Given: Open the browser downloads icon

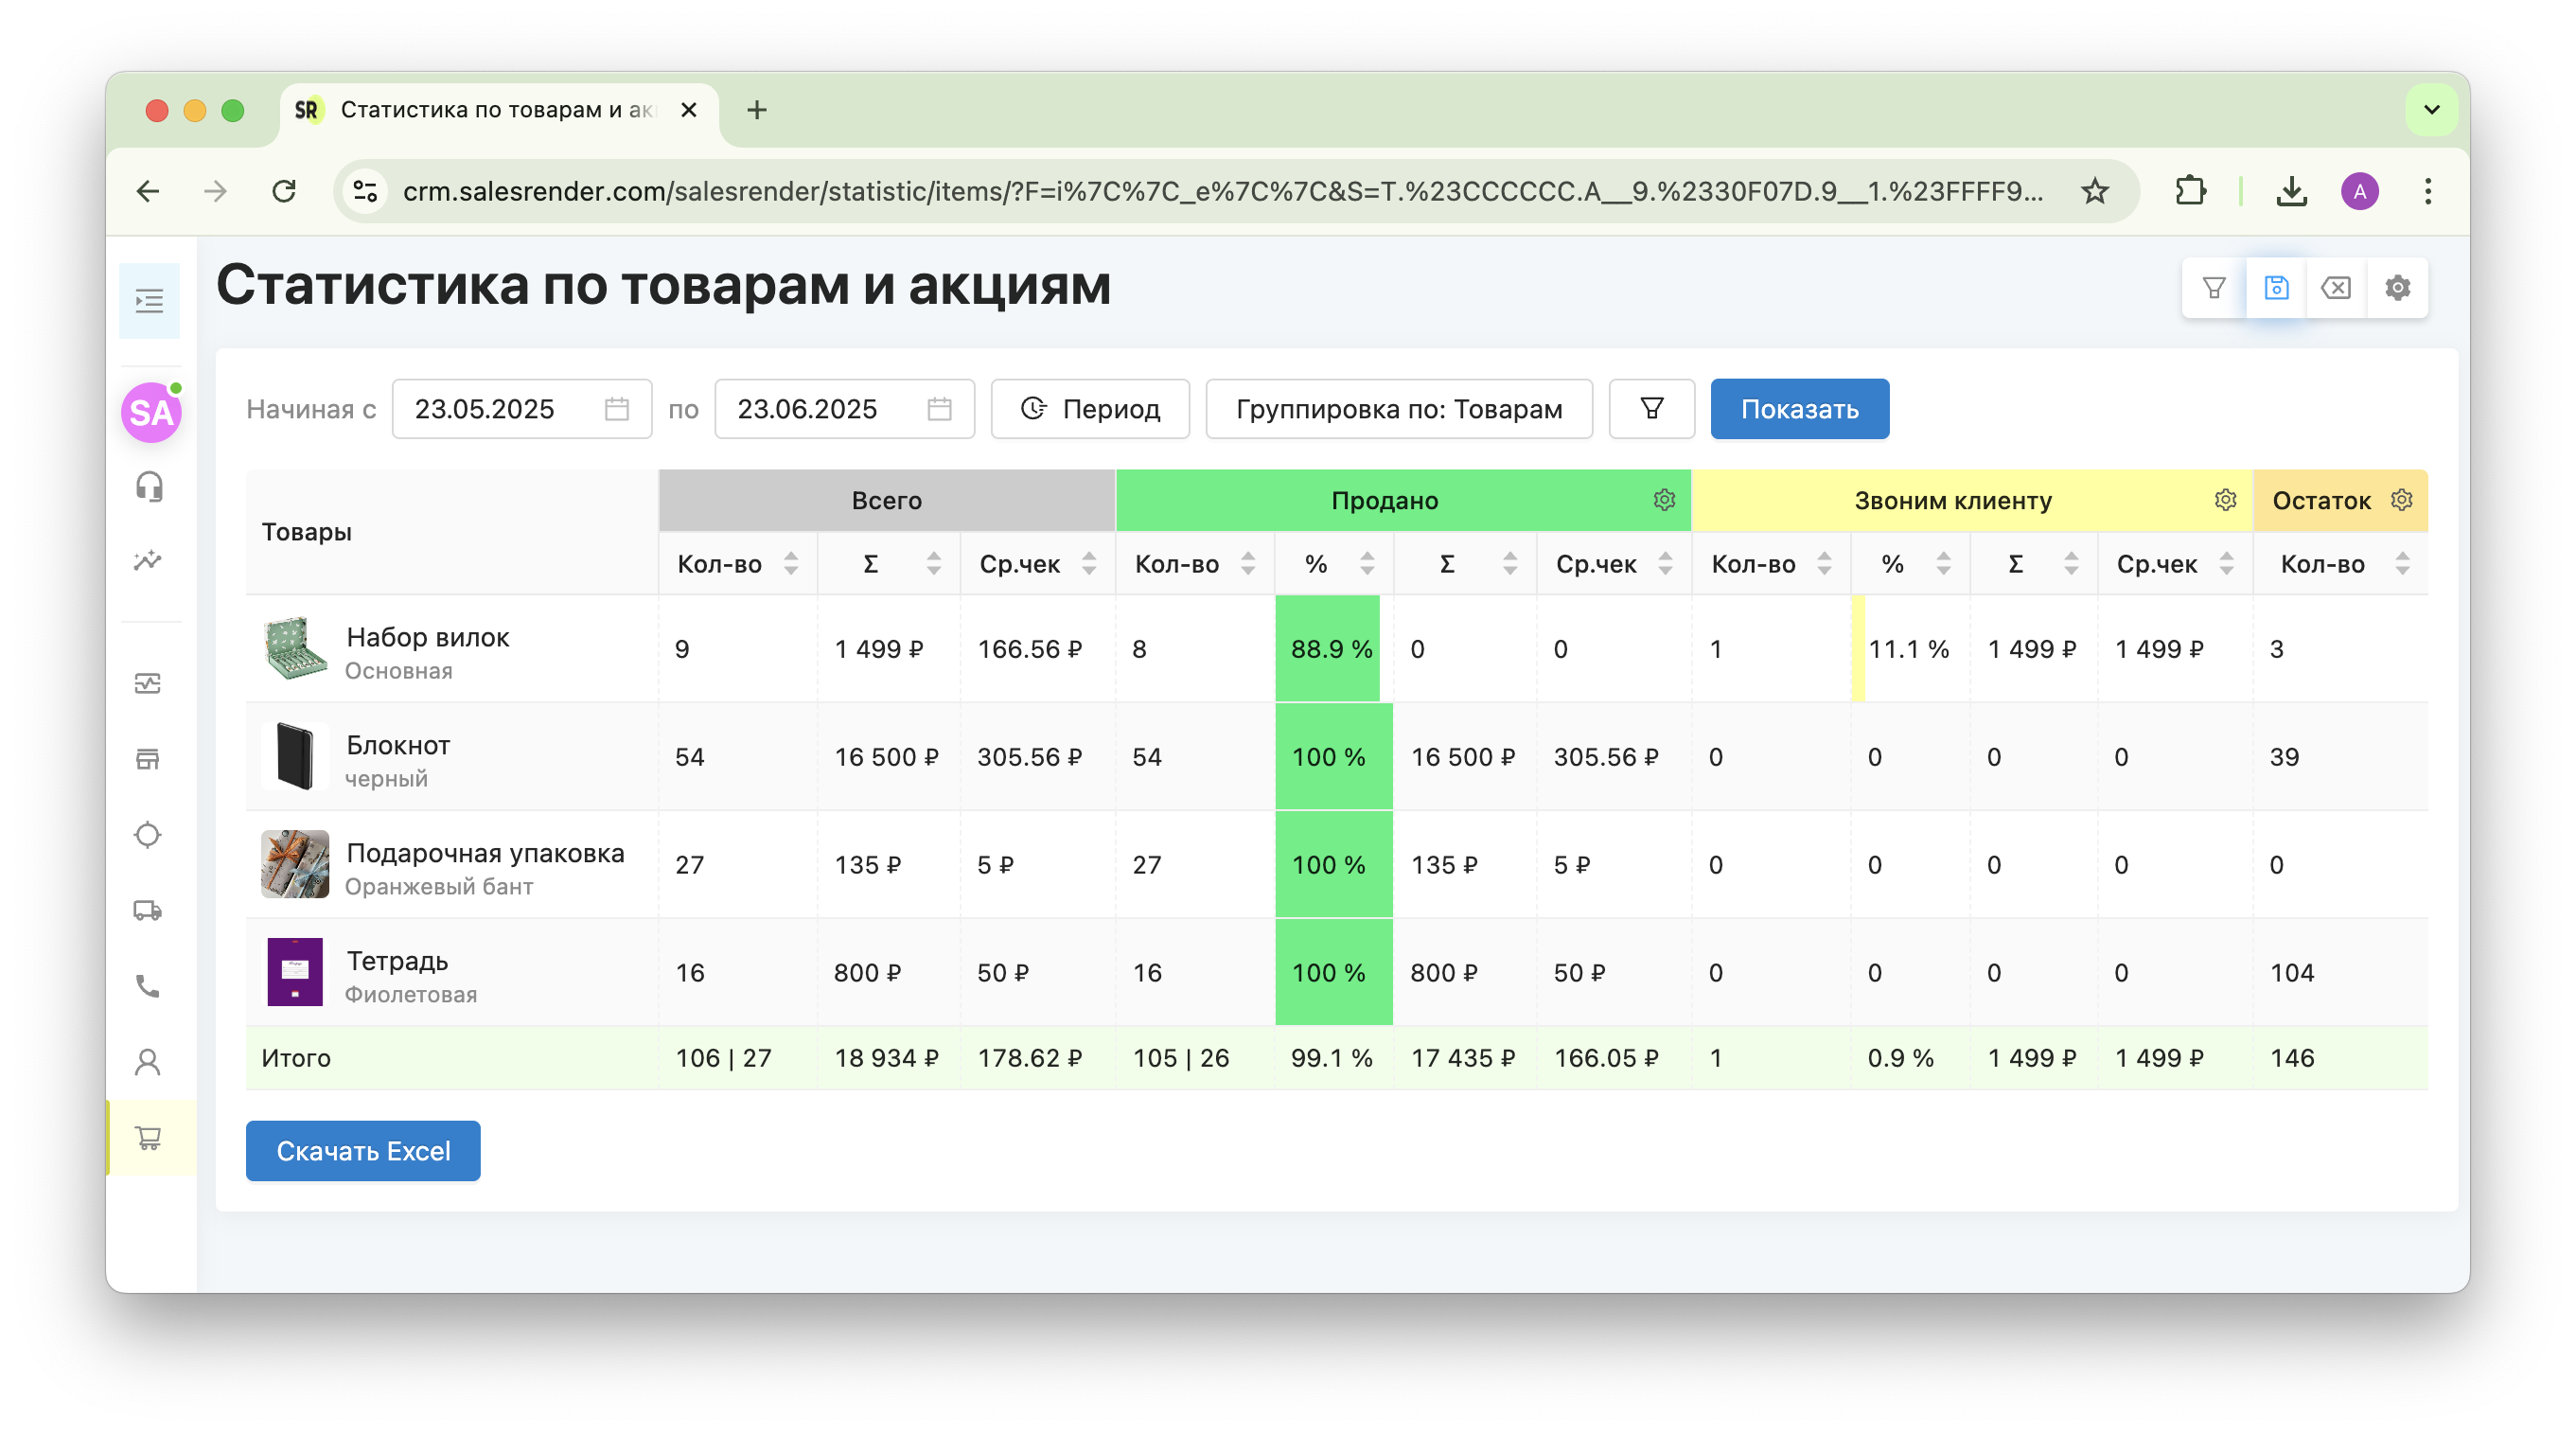Looking at the screenshot, I should click(x=2291, y=191).
